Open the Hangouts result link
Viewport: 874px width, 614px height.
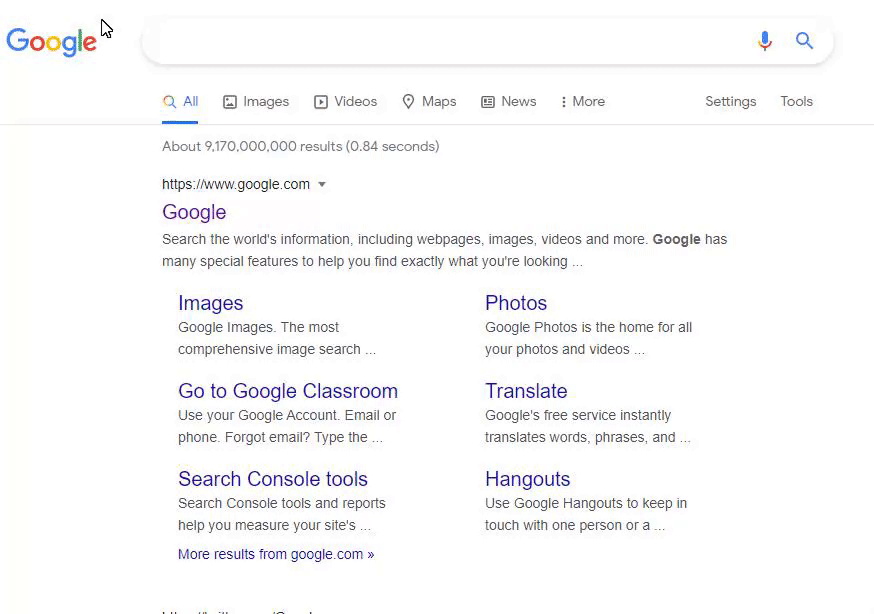pos(527,479)
